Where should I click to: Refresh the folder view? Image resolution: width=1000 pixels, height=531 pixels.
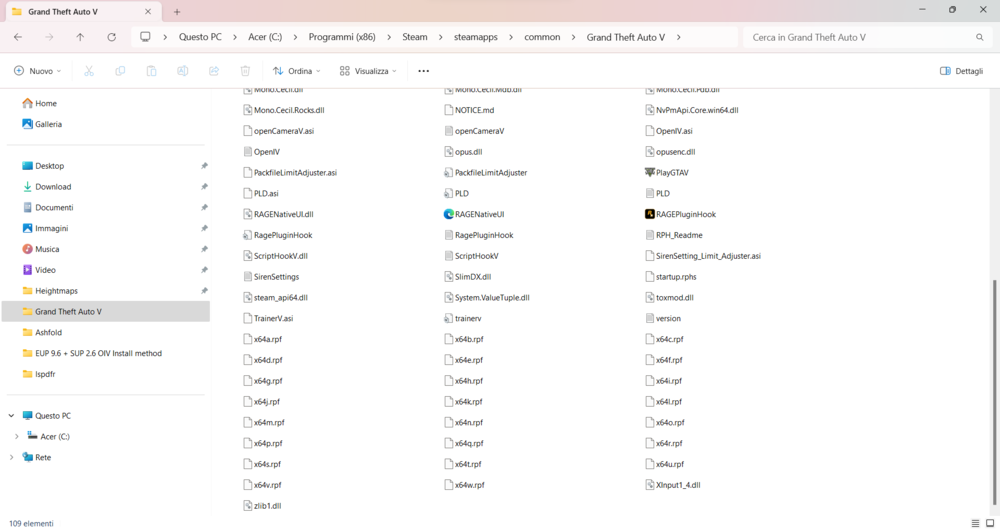coord(112,37)
